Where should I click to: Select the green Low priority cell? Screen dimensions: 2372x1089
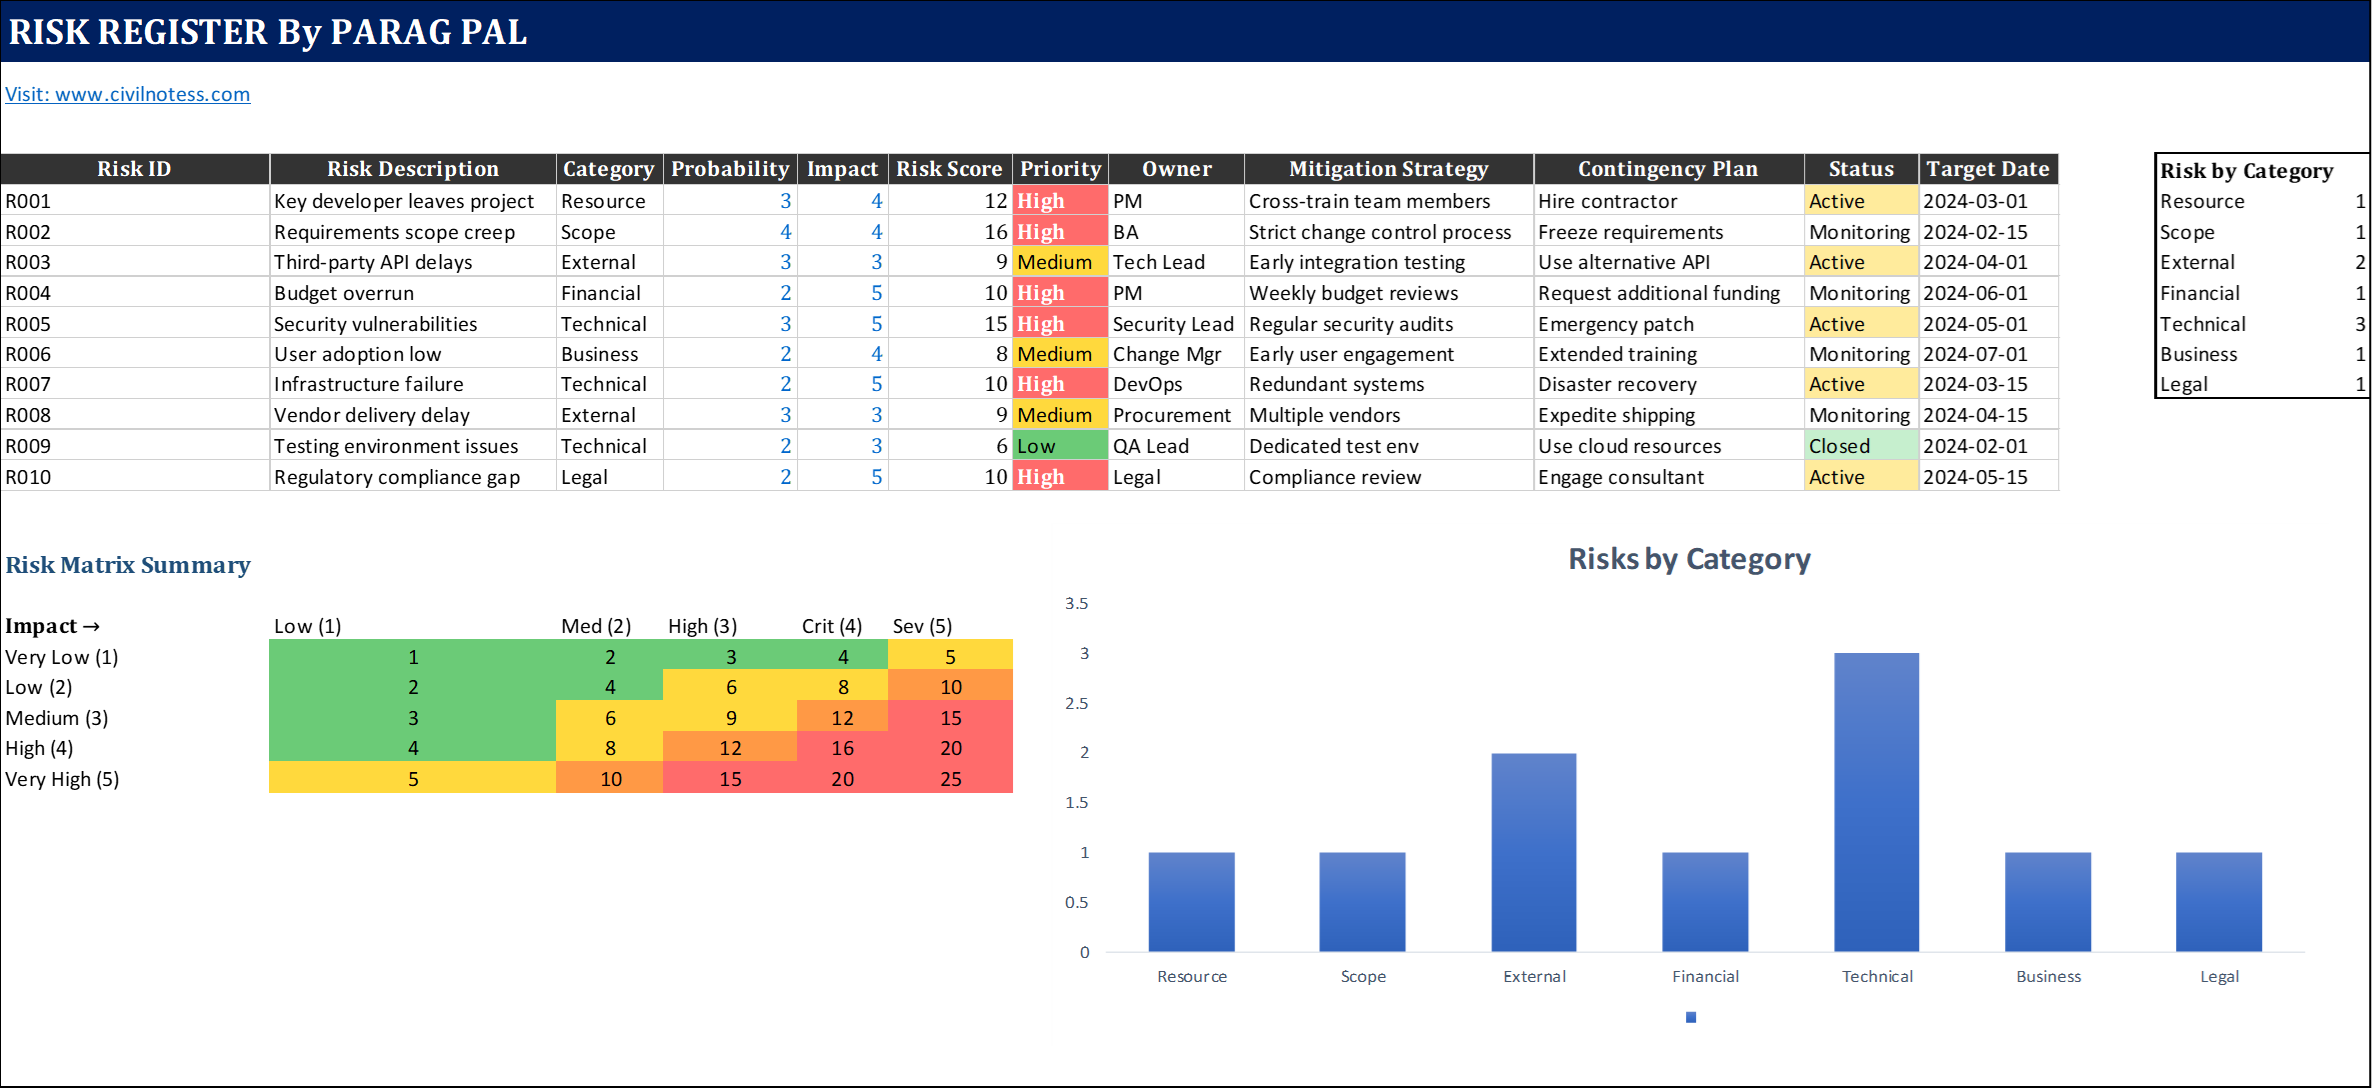tap(1059, 446)
